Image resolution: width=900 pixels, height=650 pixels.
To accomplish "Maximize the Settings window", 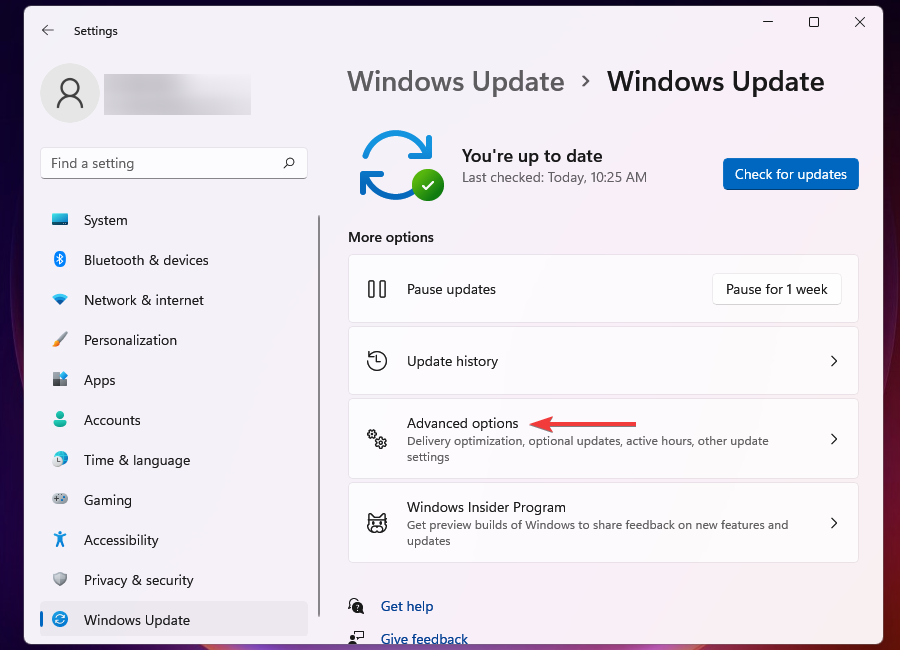I will (813, 22).
